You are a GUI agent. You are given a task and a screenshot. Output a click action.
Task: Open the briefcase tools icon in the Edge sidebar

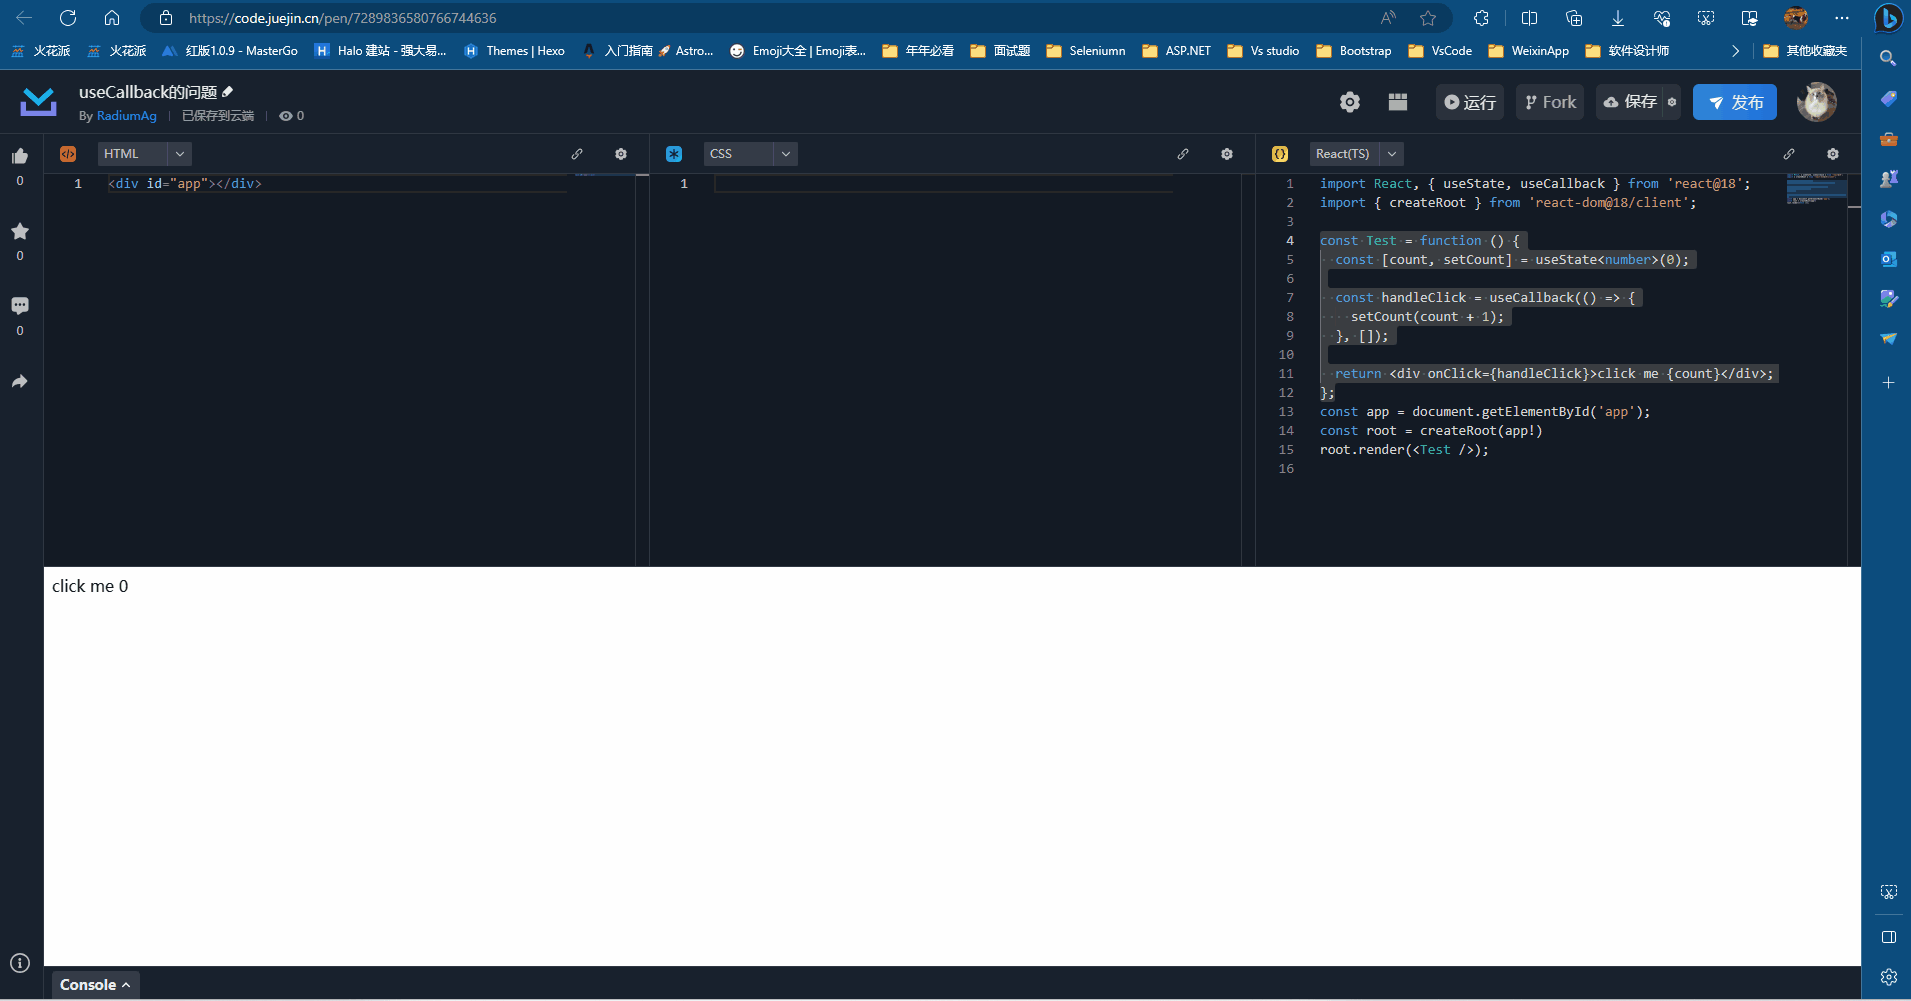[1888, 139]
